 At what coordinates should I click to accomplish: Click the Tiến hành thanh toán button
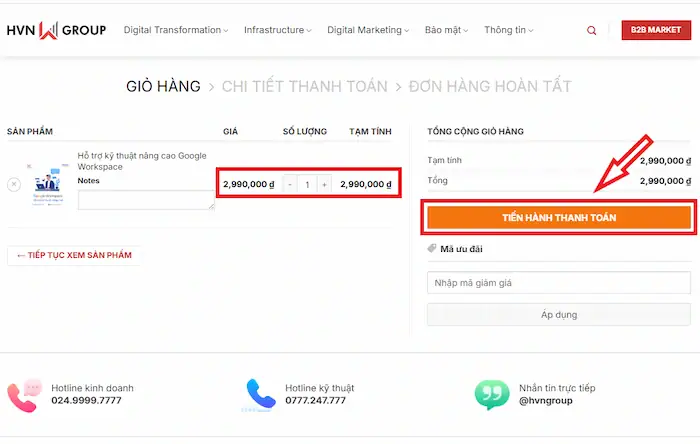[x=559, y=217]
